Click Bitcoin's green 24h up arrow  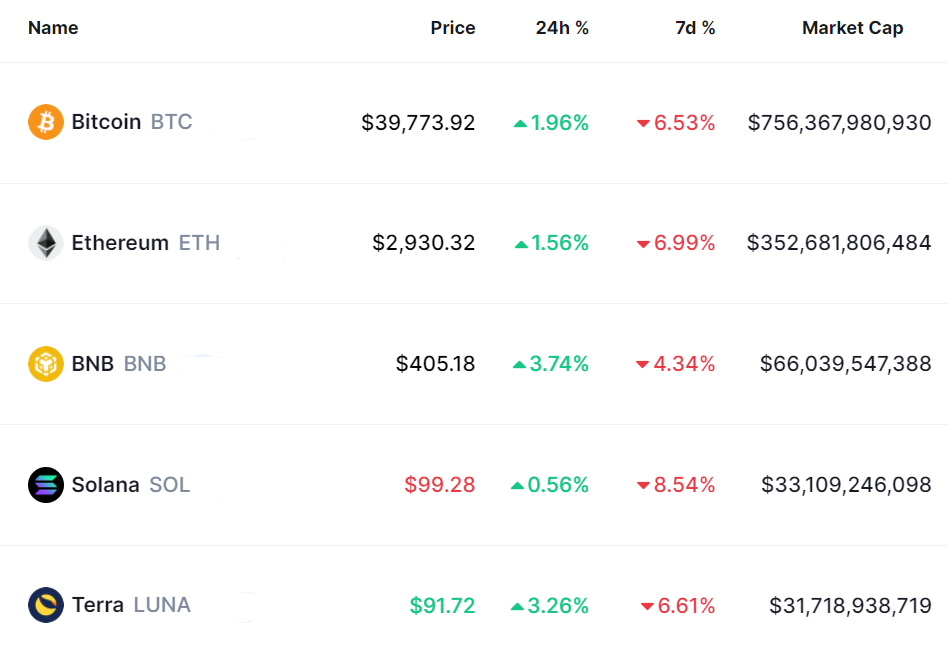pyautogui.click(x=520, y=123)
